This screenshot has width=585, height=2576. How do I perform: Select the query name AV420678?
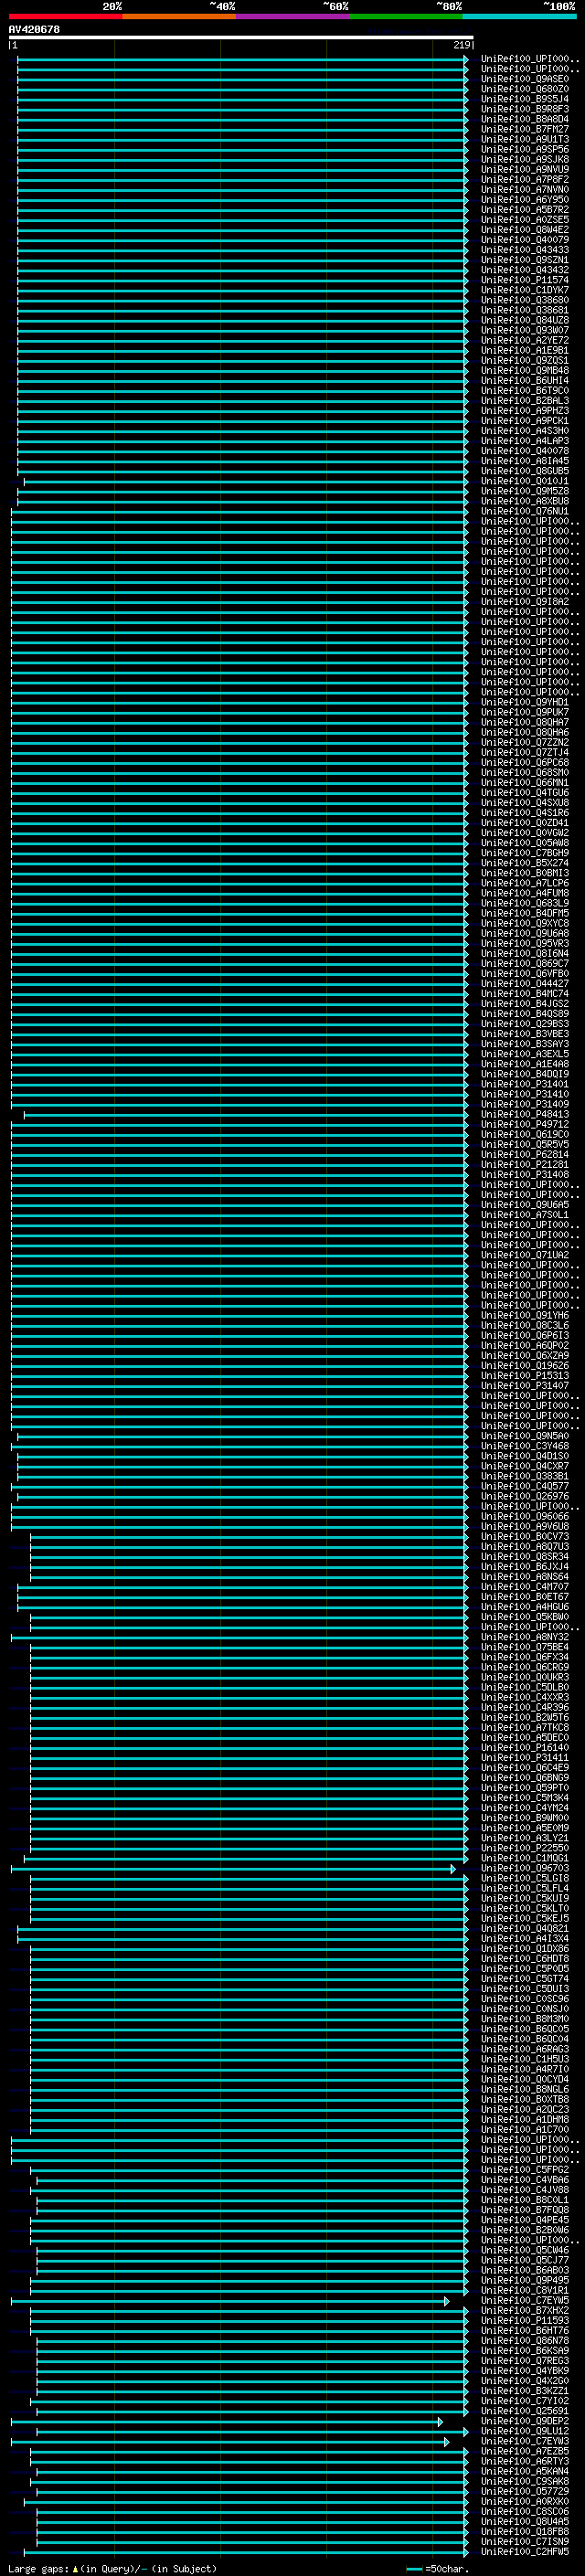point(34,29)
